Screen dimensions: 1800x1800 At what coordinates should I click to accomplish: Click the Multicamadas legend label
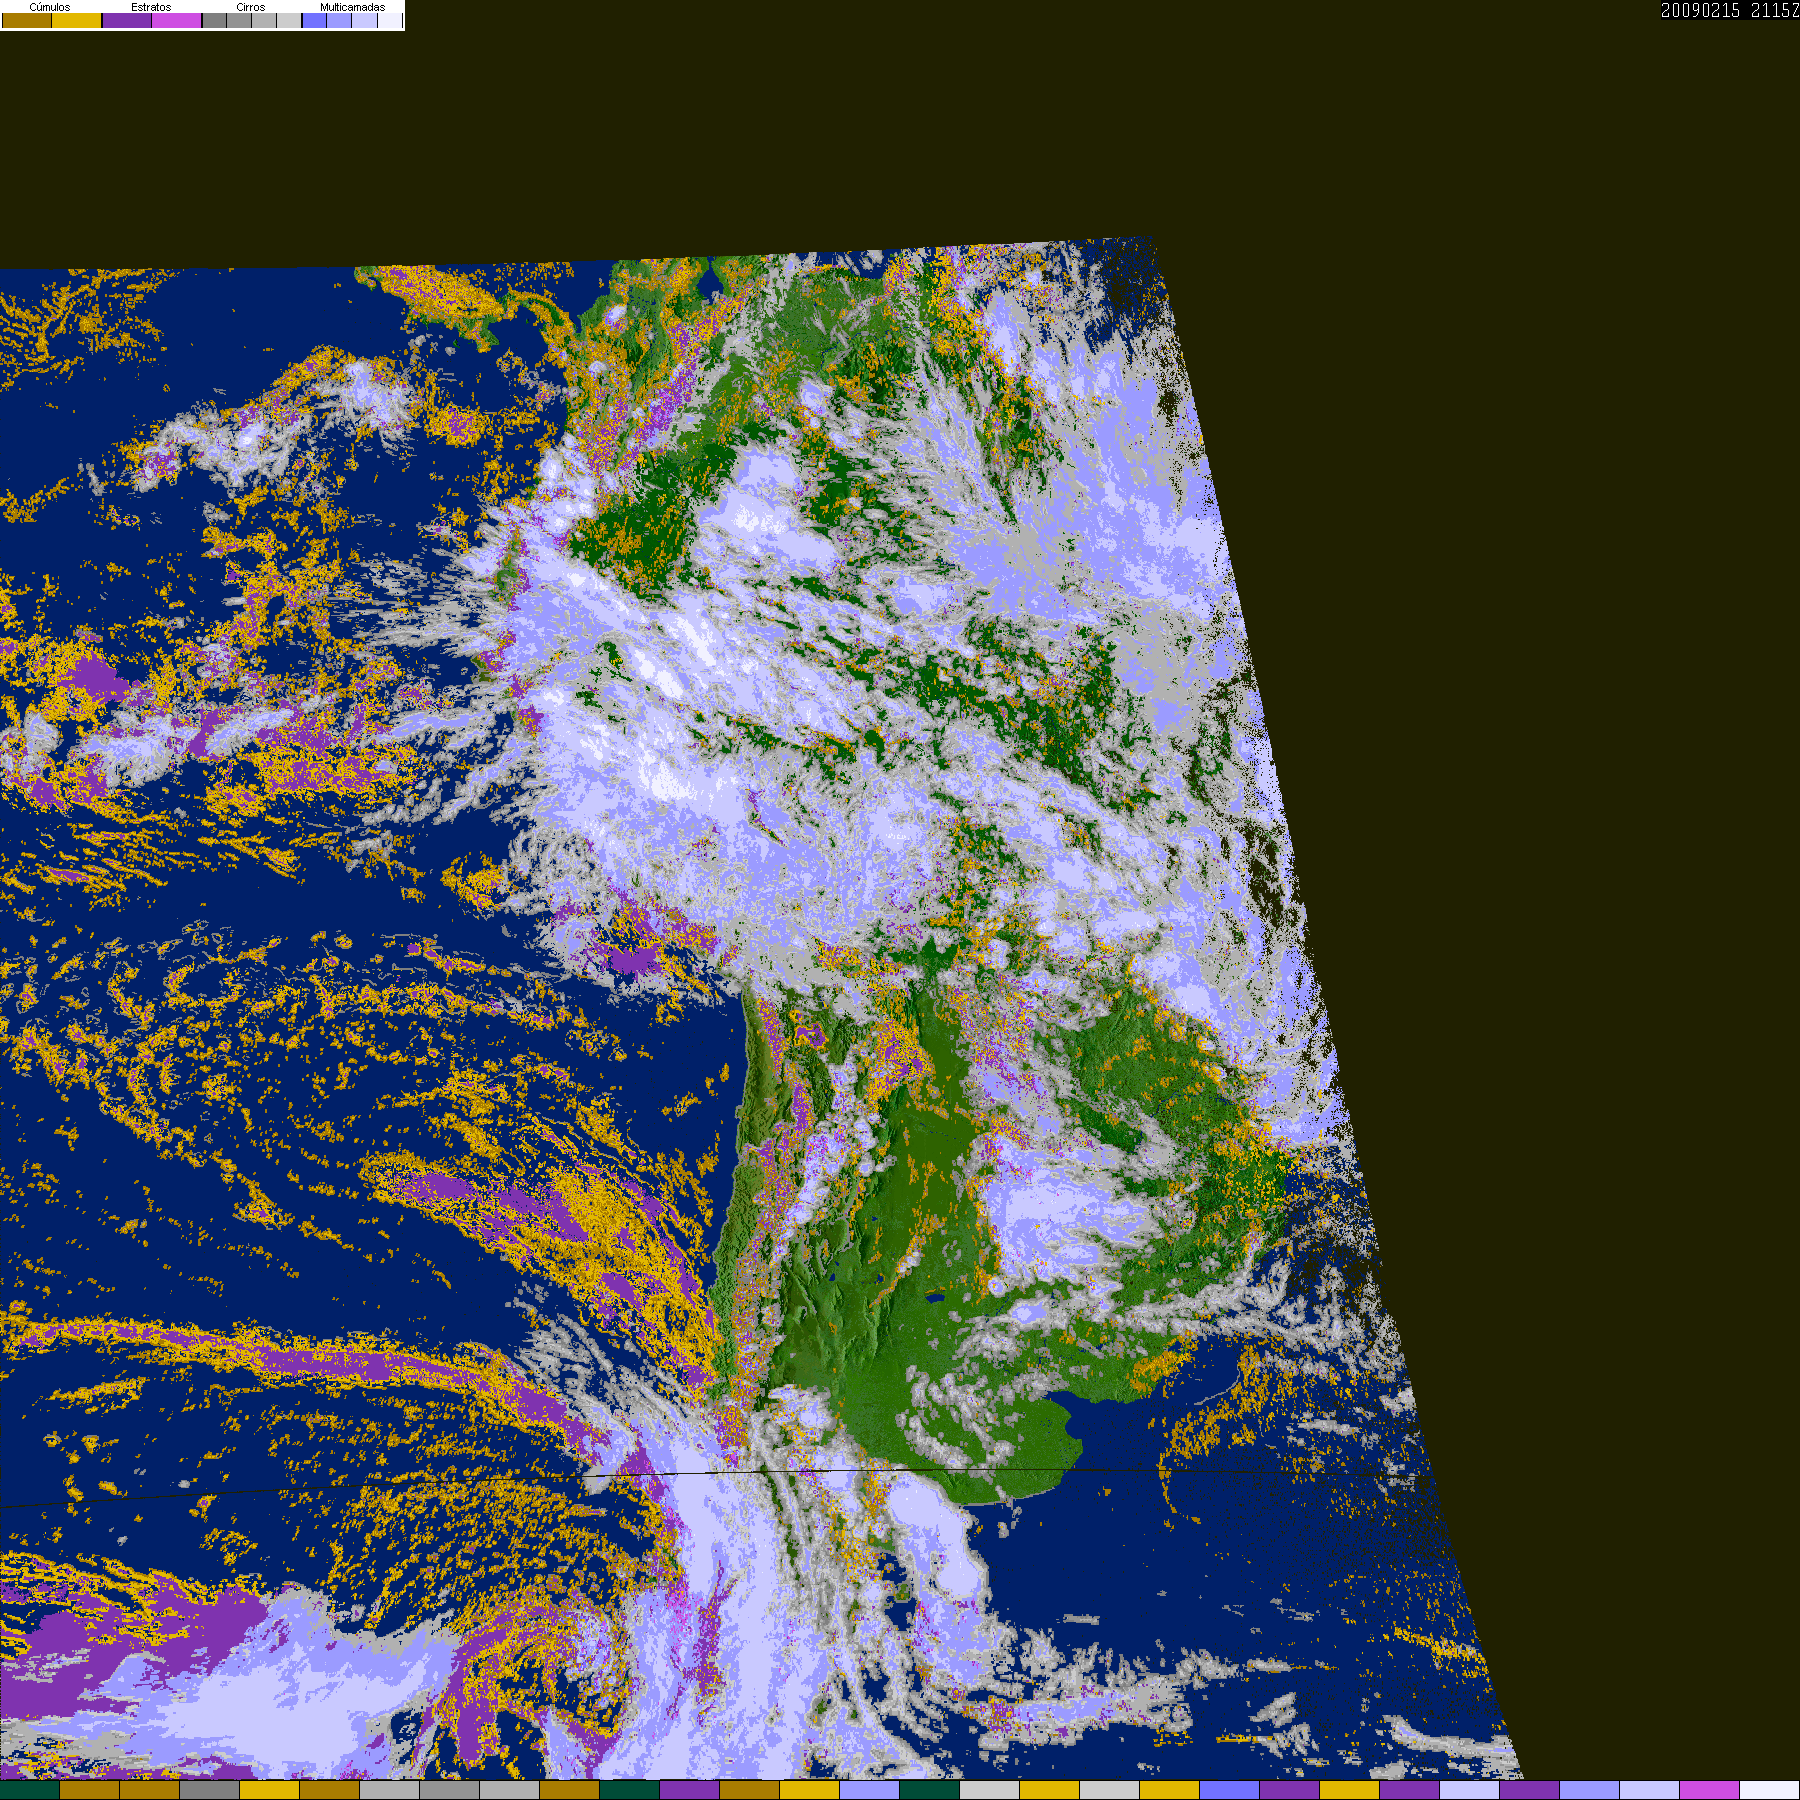352,7
